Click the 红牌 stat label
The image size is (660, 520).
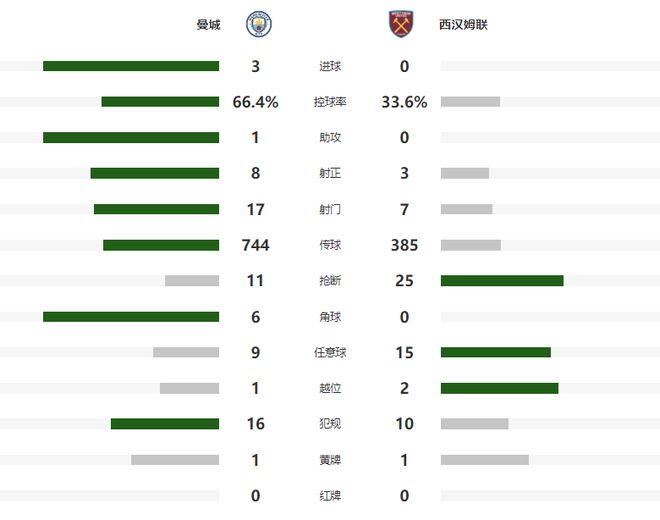click(330, 496)
